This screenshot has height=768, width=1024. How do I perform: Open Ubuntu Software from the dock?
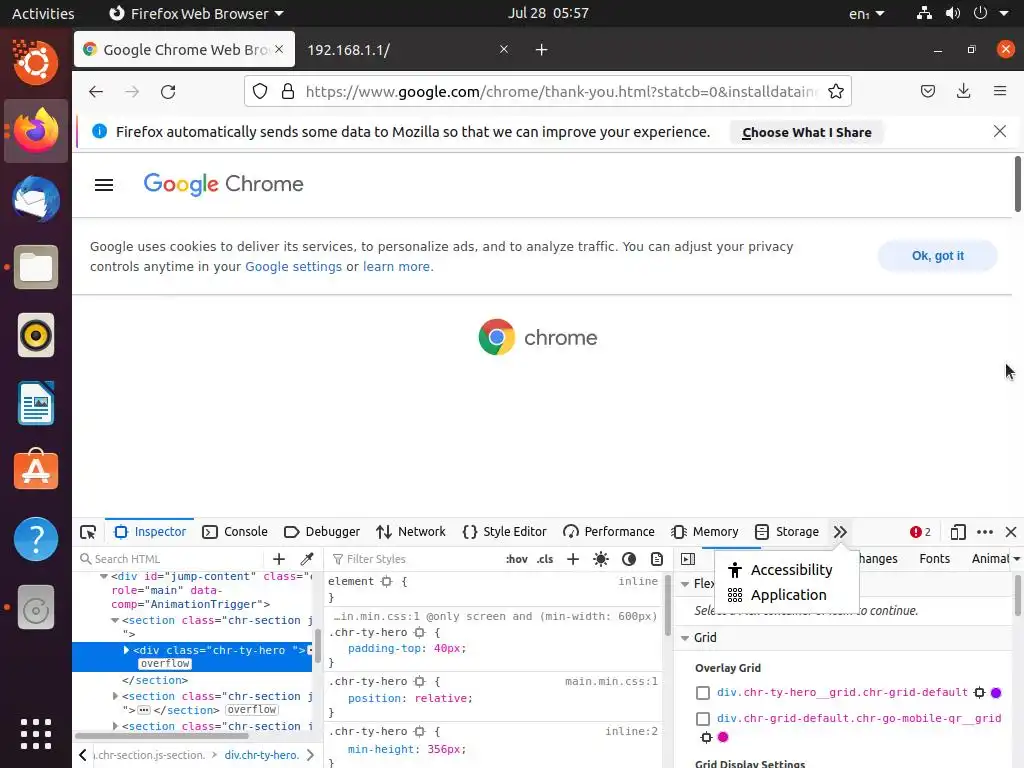[36, 471]
